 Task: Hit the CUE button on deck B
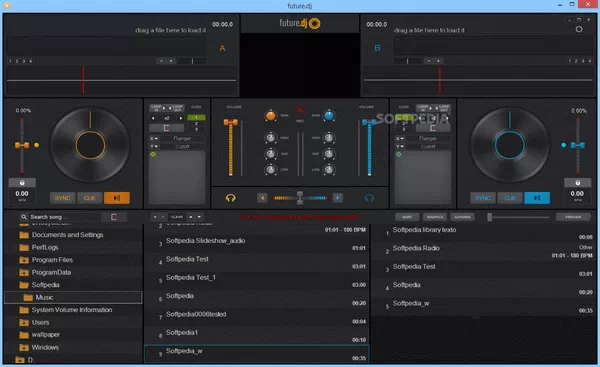[510, 198]
